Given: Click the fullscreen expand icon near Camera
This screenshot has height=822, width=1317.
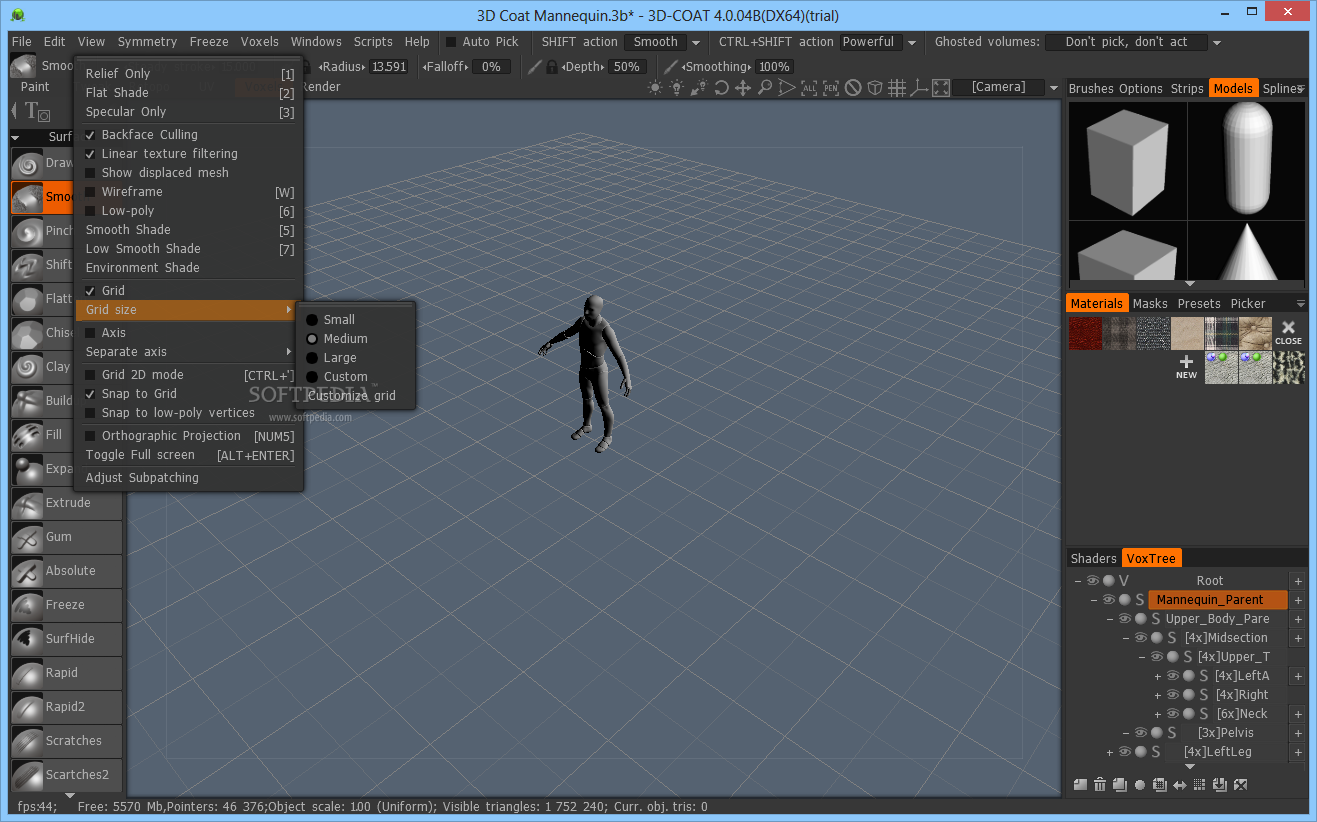Looking at the screenshot, I should tap(941, 88).
